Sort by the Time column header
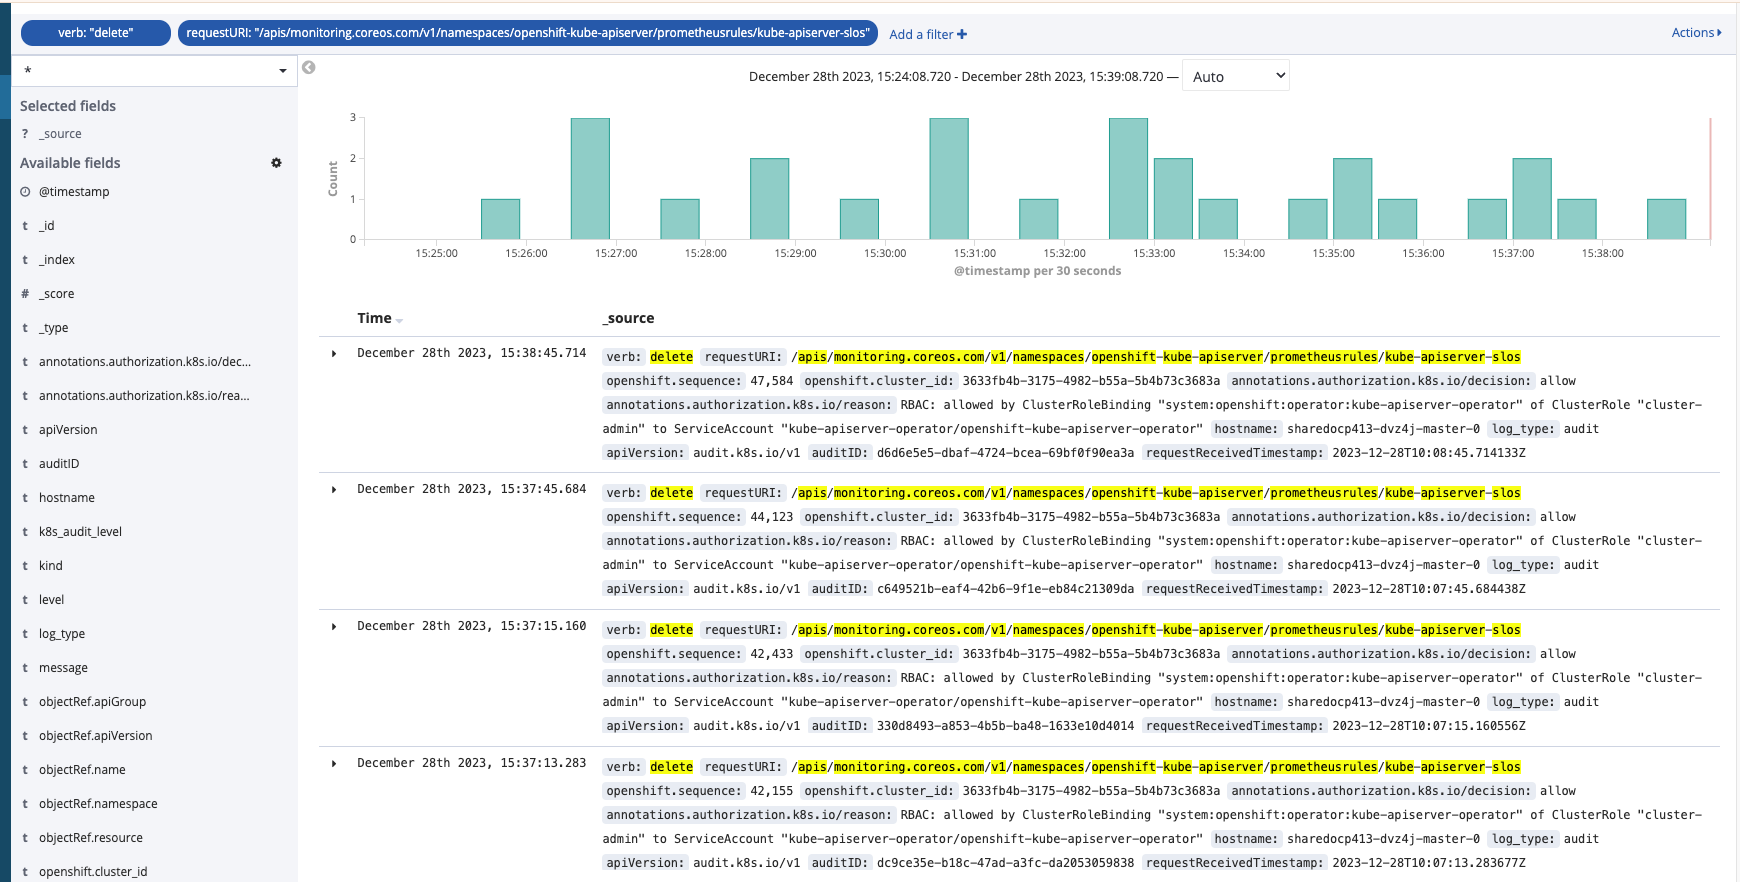 (x=380, y=318)
